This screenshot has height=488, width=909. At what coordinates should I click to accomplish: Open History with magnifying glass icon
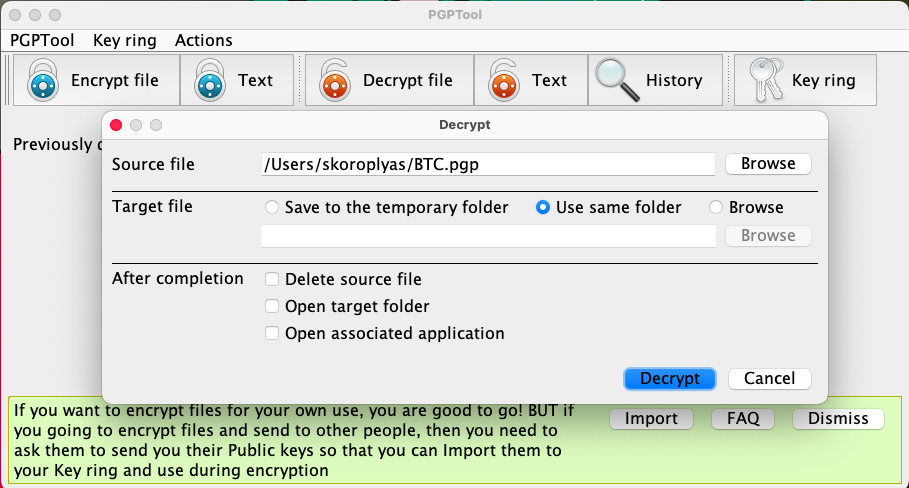click(616, 80)
